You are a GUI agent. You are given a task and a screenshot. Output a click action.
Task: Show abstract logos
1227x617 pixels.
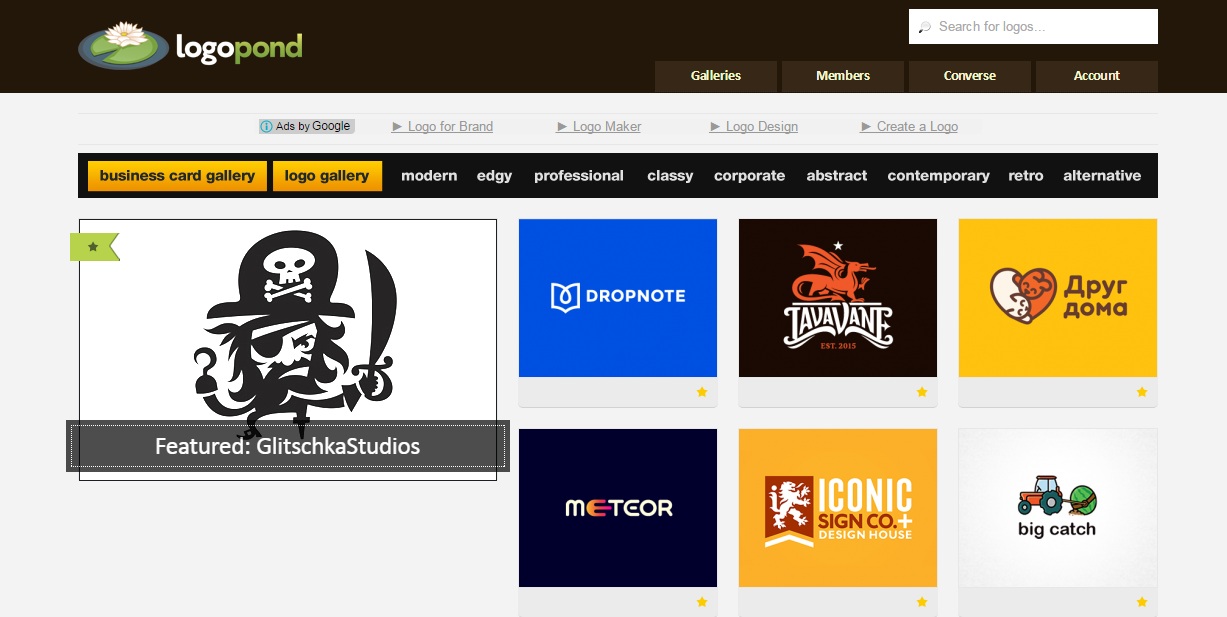pyautogui.click(x=837, y=176)
